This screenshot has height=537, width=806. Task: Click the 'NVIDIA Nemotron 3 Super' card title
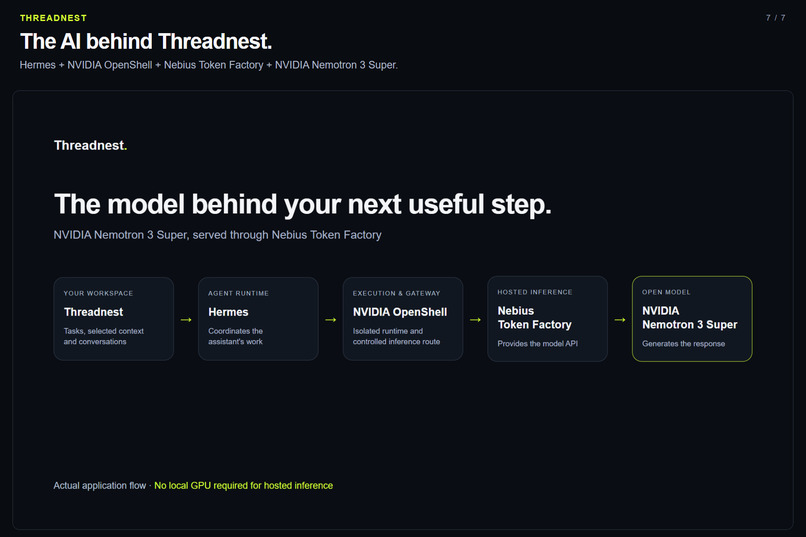pyautogui.click(x=690, y=318)
